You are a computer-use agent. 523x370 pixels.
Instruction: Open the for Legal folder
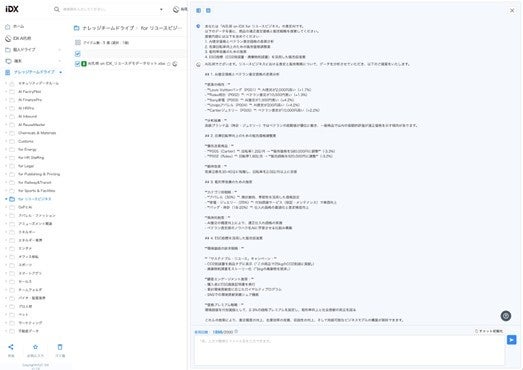point(26,166)
